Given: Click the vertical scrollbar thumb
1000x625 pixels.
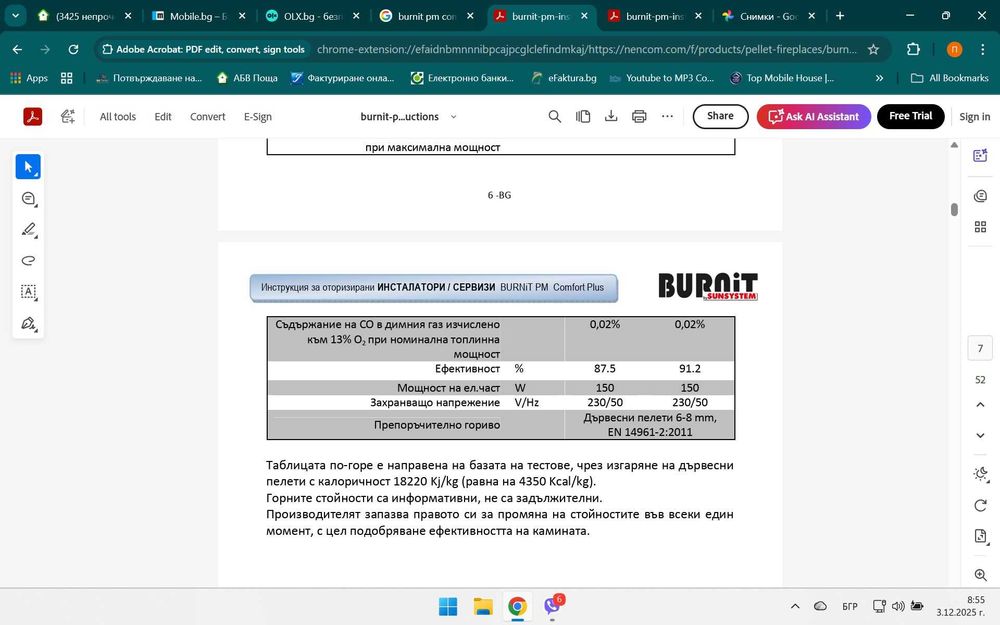Looking at the screenshot, I should (954, 209).
